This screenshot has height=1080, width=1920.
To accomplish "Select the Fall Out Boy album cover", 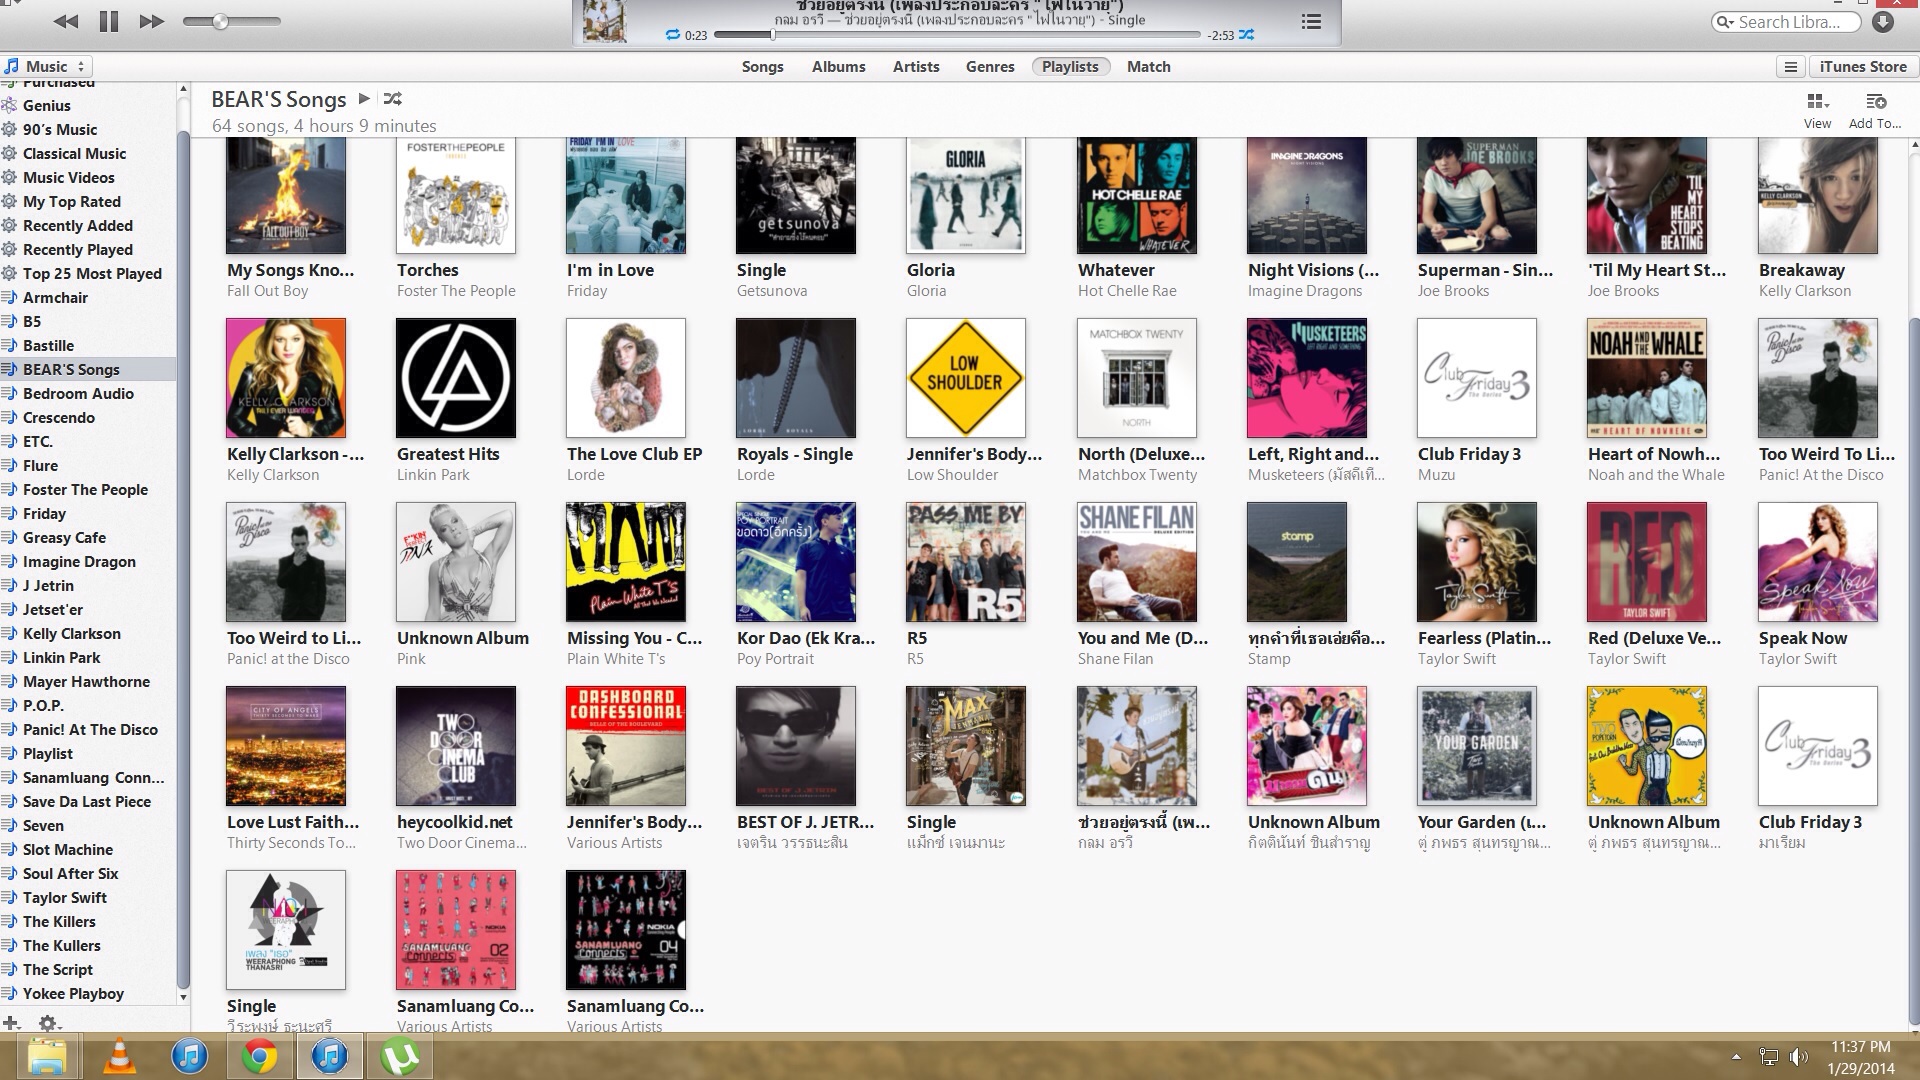I will 286,195.
